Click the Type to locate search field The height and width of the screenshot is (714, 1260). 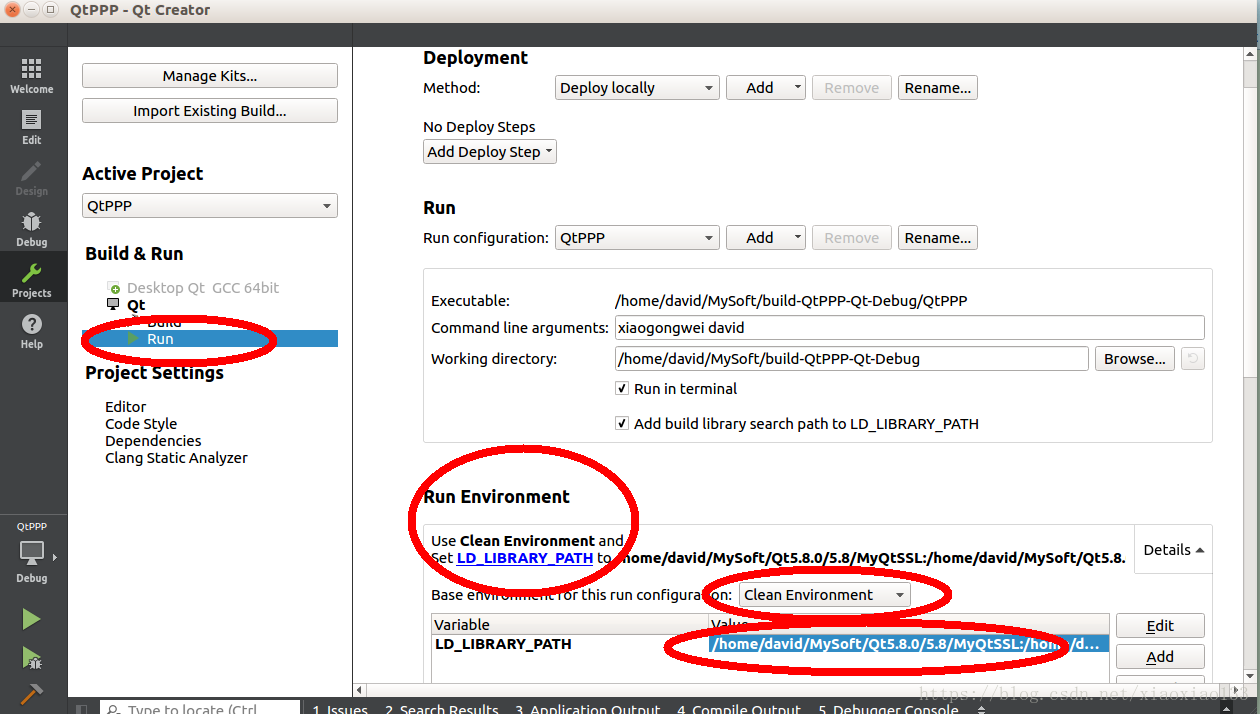coord(199,708)
